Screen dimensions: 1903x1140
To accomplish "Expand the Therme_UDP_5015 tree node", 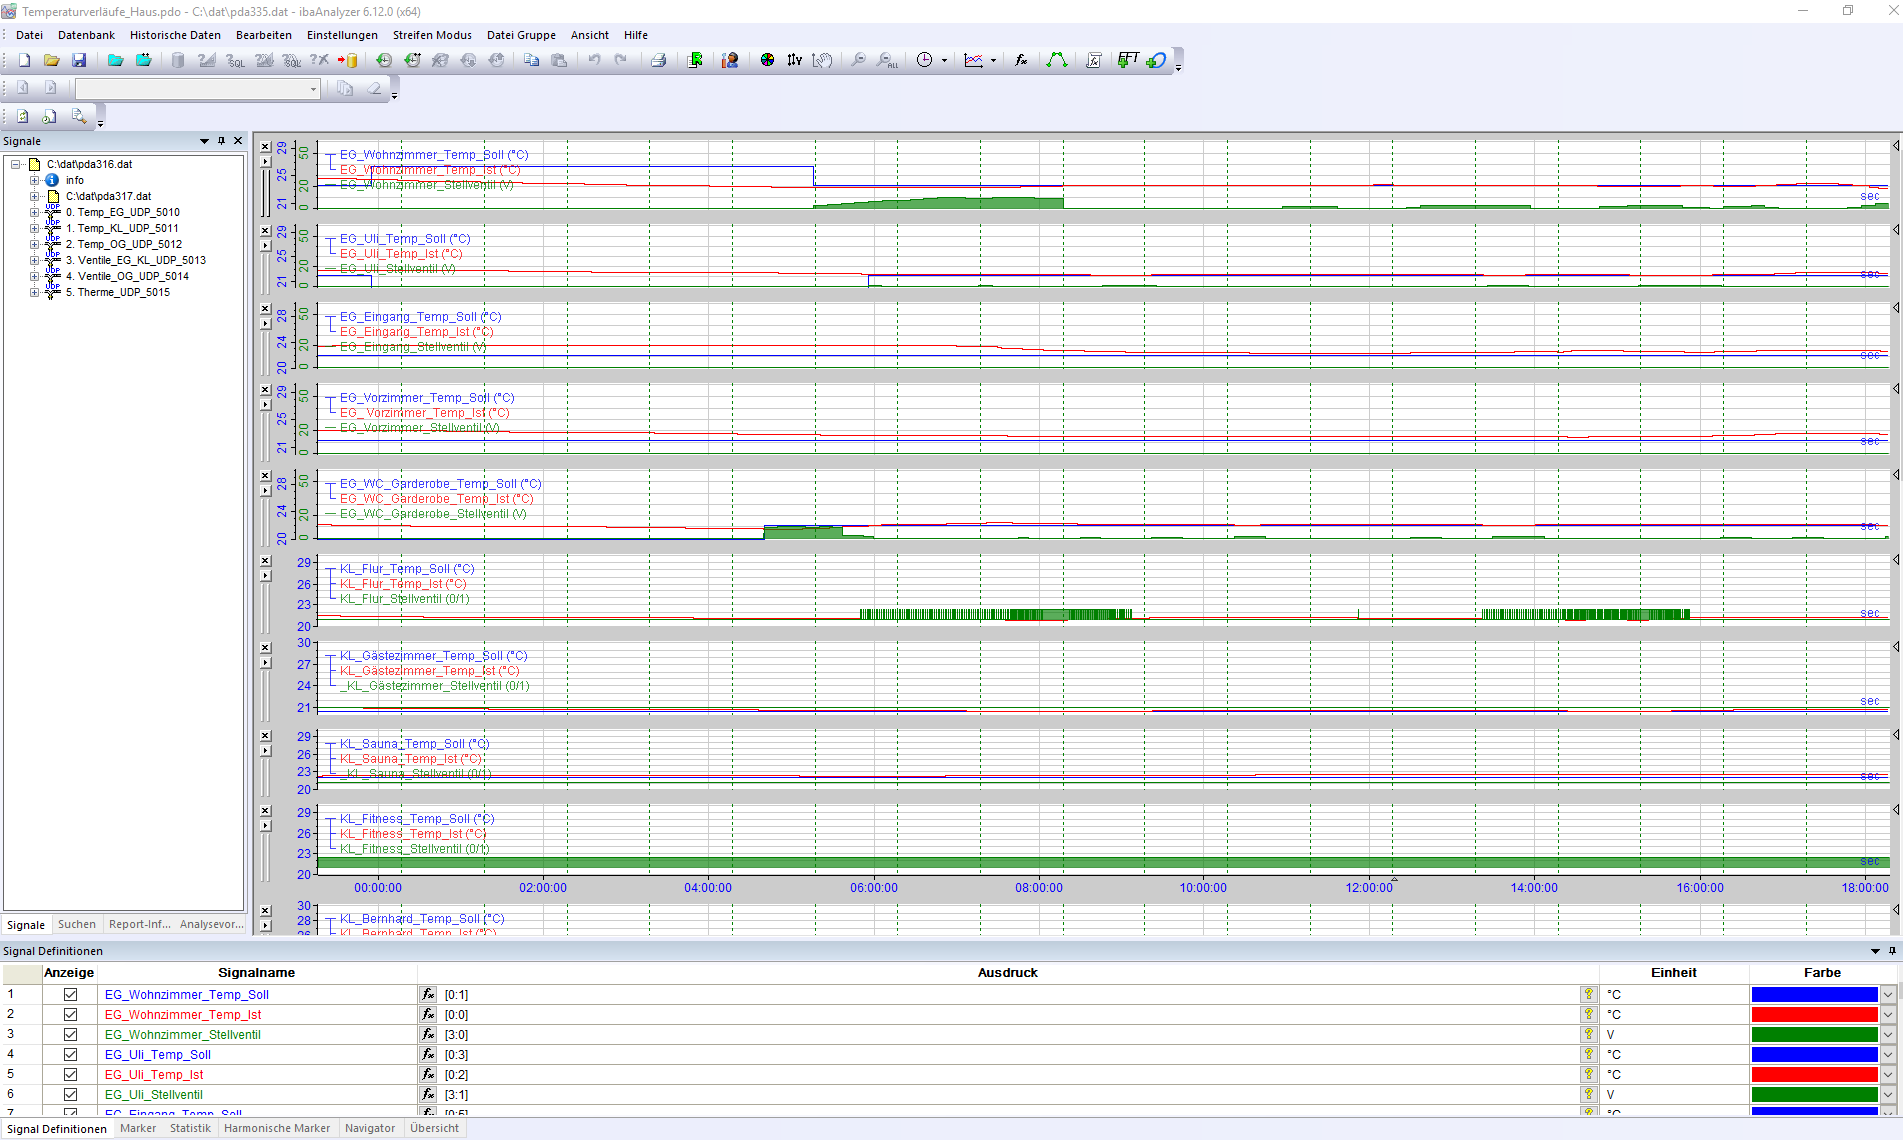I will tap(34, 292).
